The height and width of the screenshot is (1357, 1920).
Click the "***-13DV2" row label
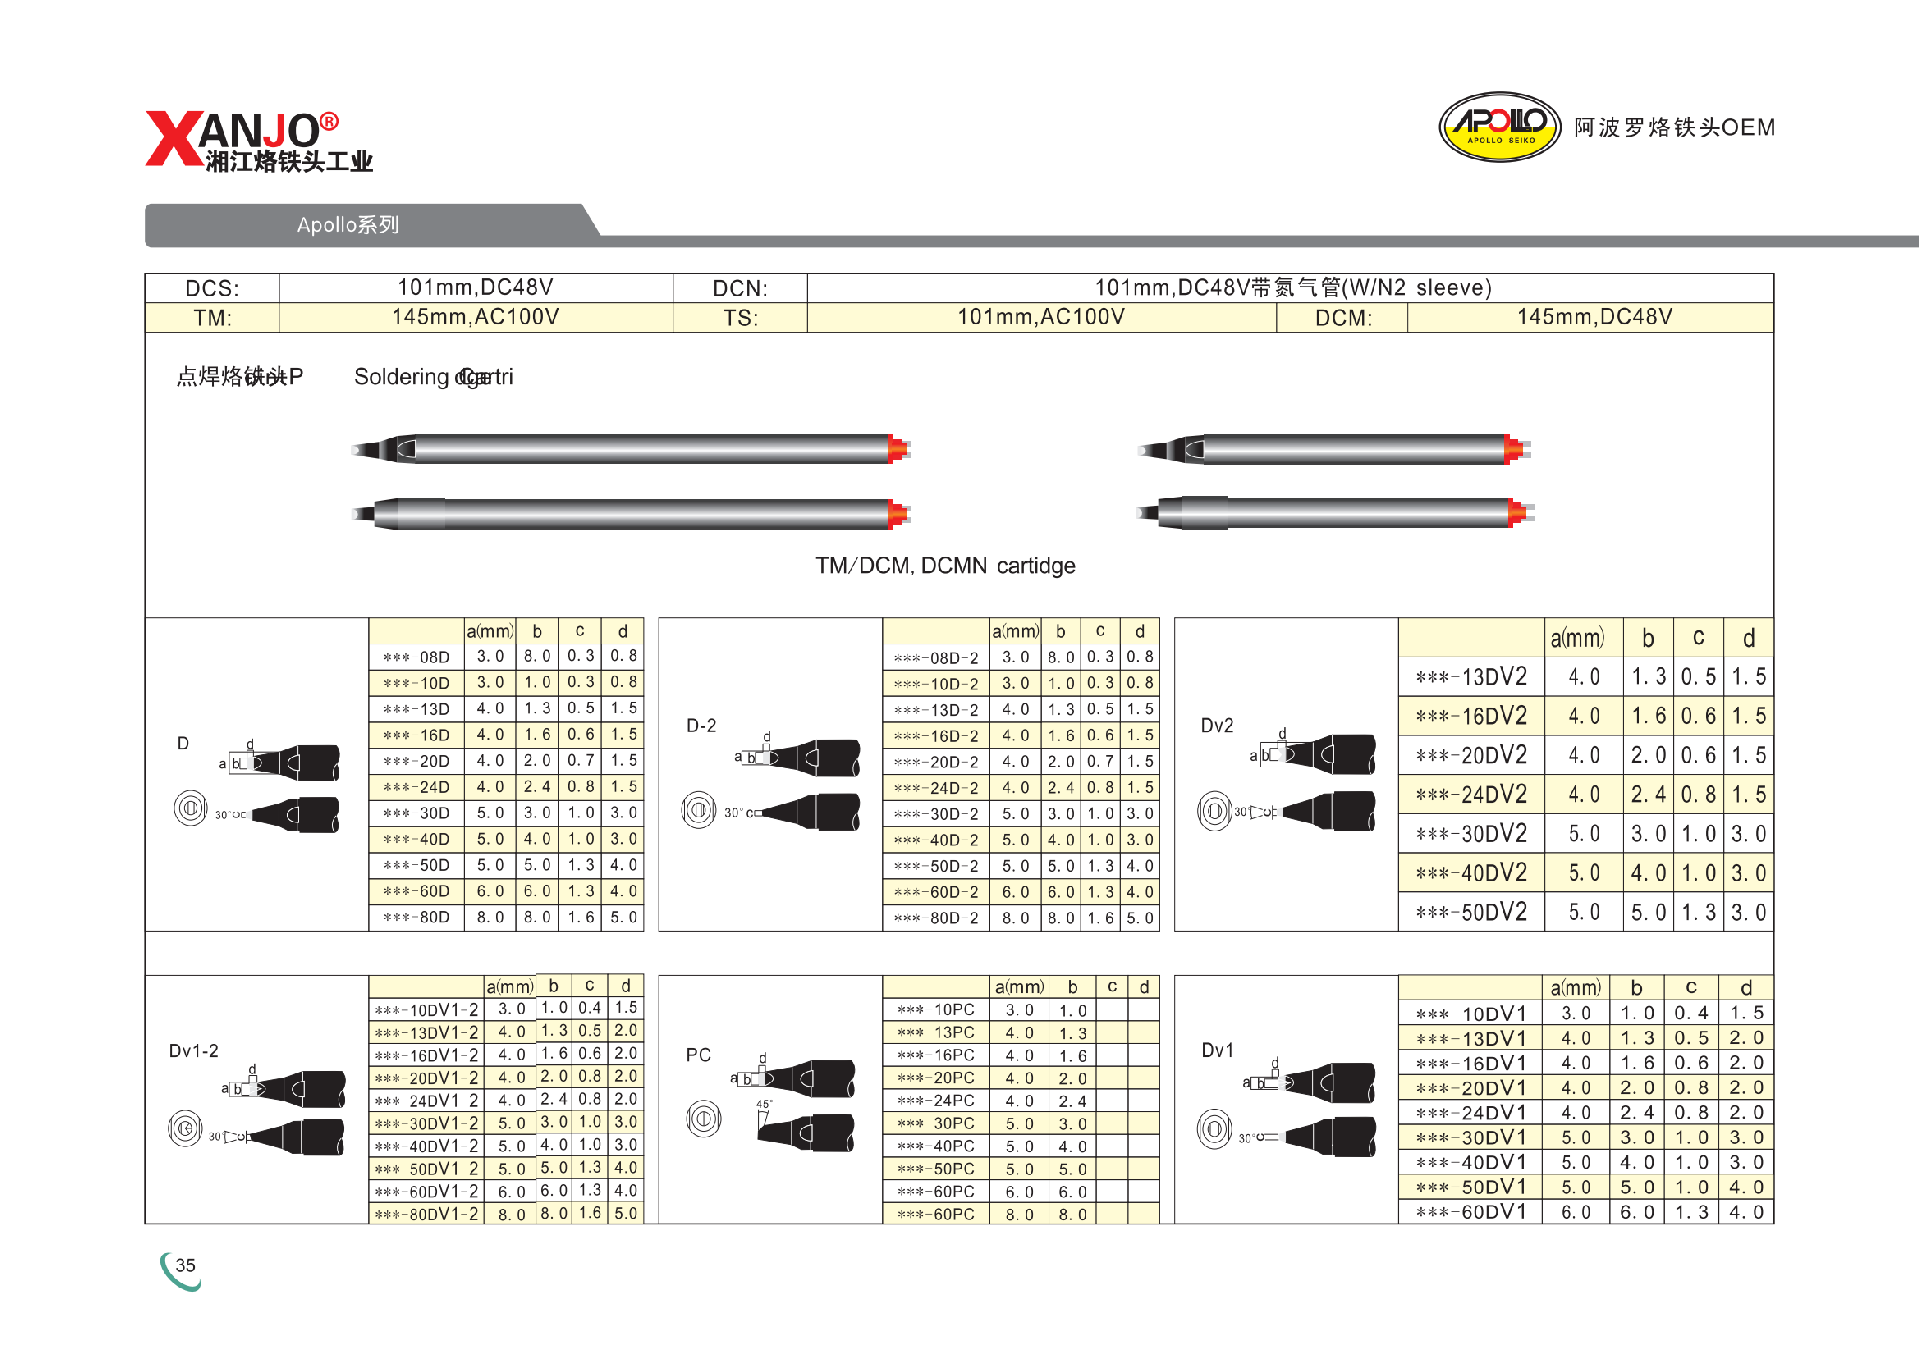tap(1471, 677)
